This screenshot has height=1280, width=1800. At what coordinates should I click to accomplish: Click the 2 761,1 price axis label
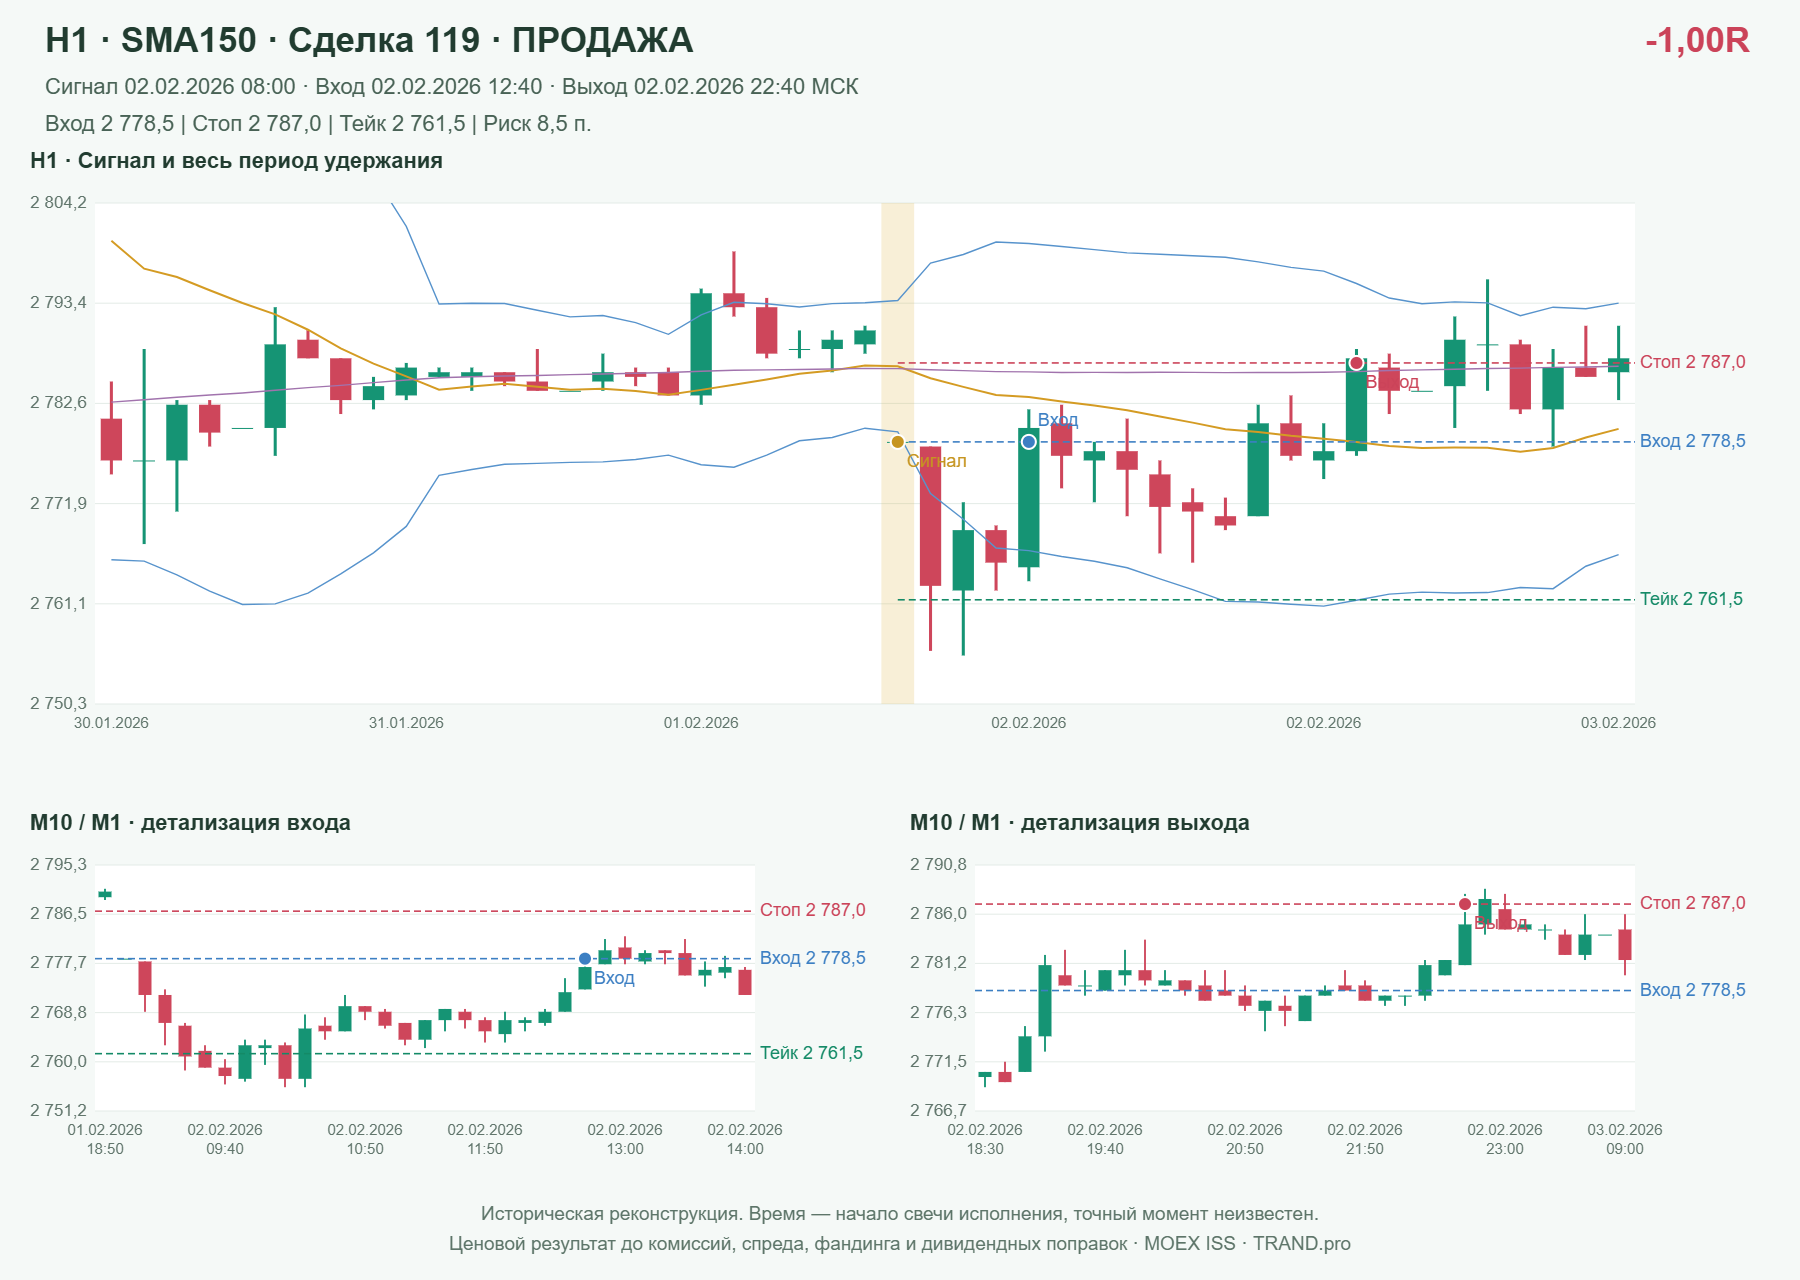[58, 604]
